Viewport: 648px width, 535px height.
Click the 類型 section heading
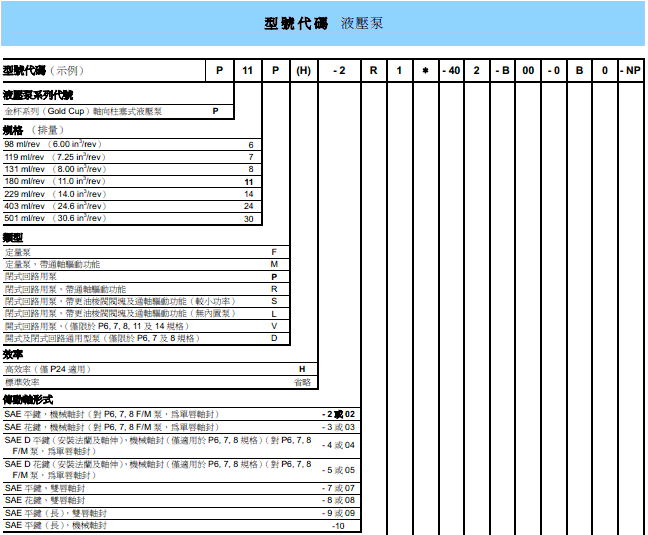(14, 238)
